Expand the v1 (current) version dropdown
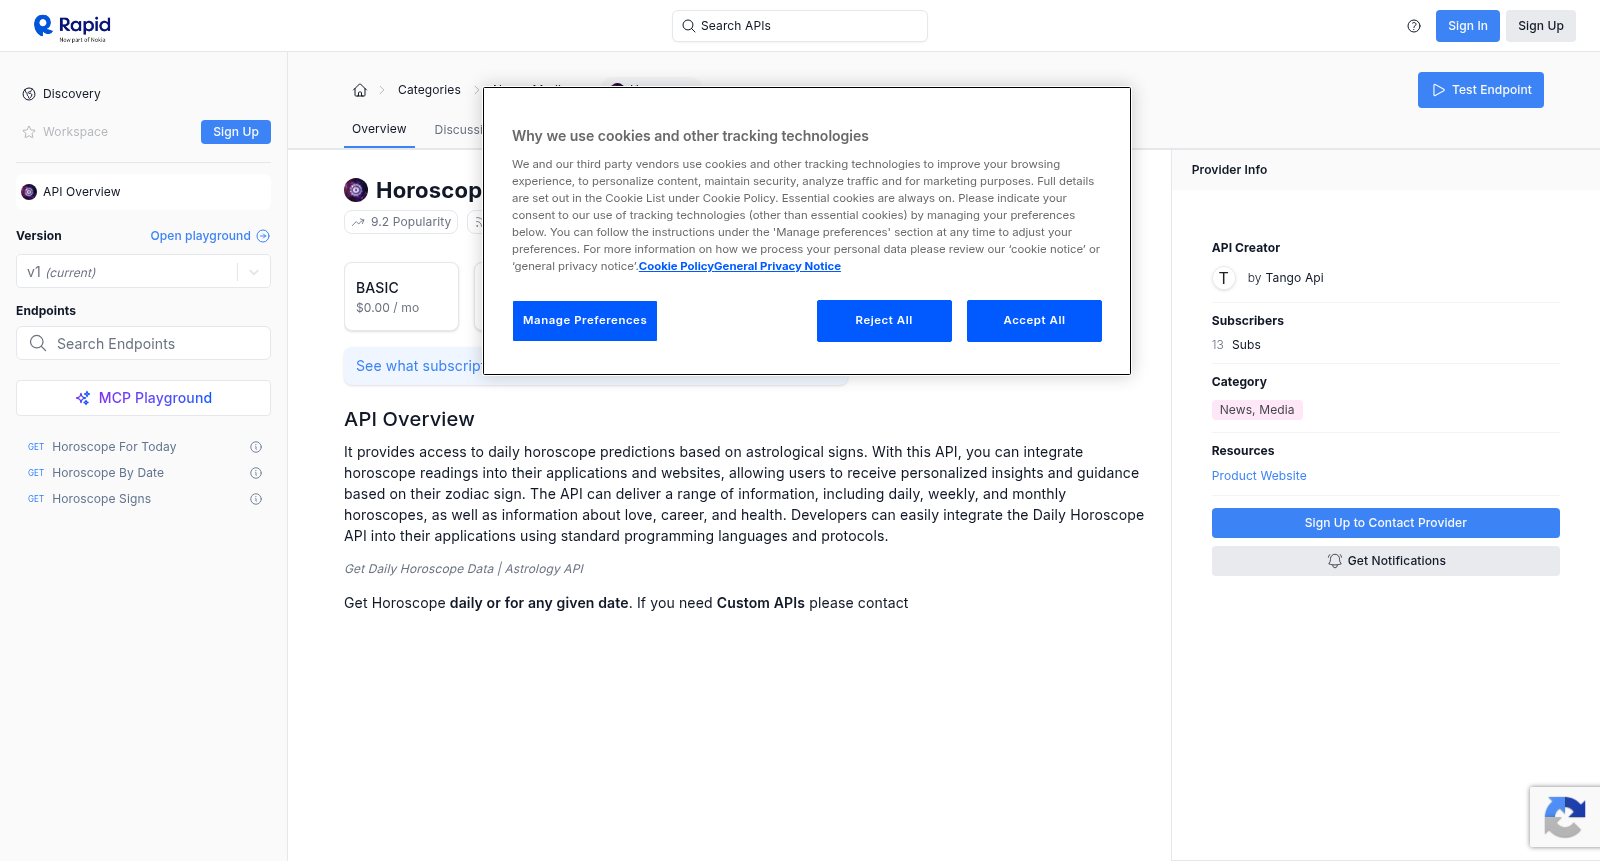 [143, 272]
